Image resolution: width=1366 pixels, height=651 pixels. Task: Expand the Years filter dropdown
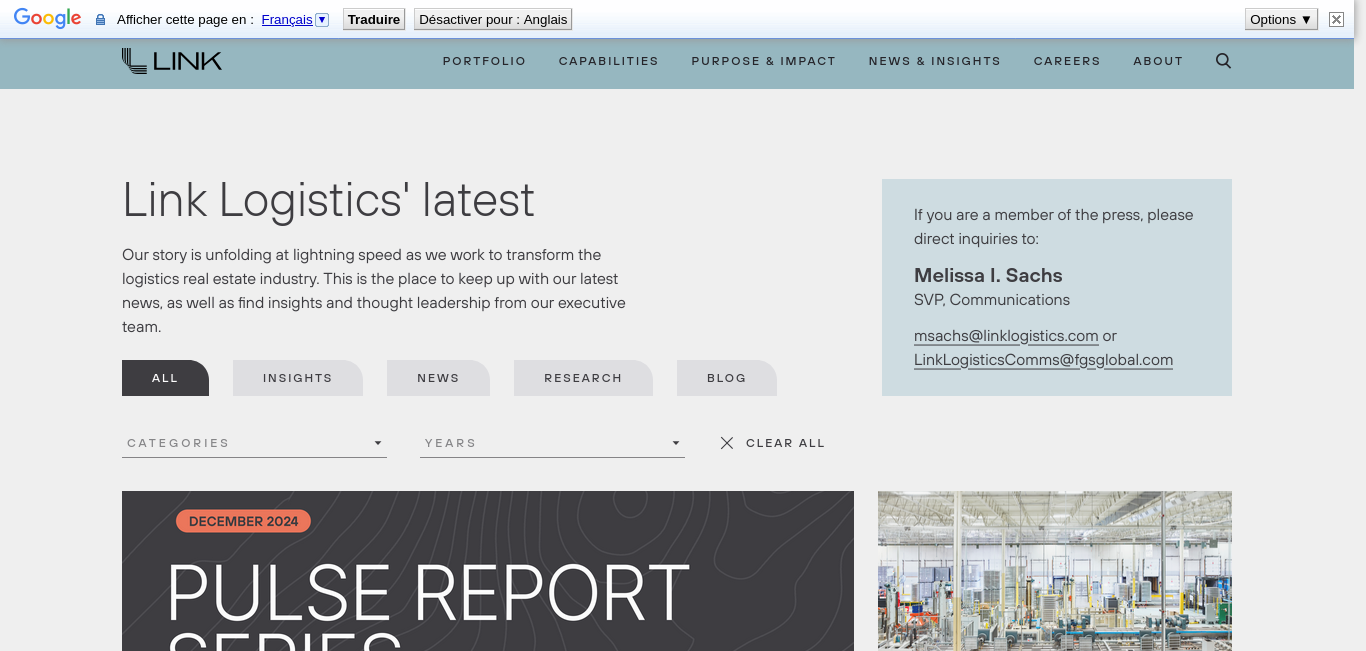(x=552, y=443)
